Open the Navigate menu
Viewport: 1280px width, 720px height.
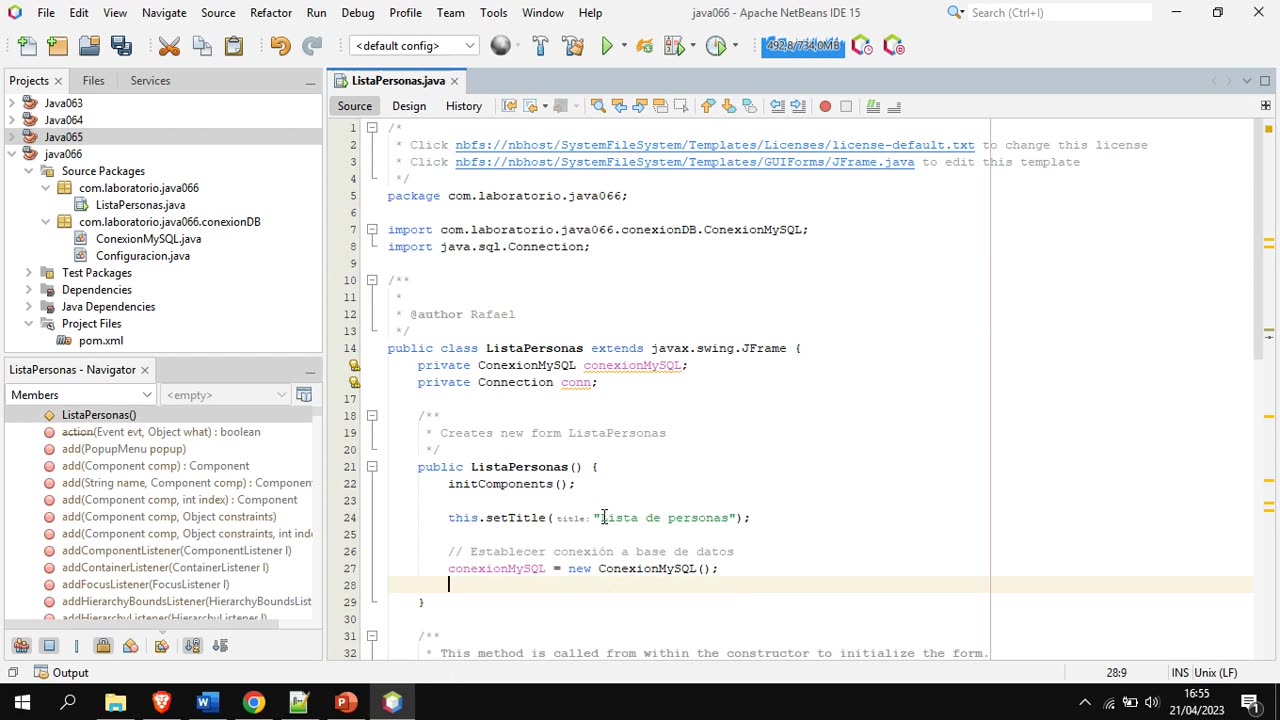[164, 12]
